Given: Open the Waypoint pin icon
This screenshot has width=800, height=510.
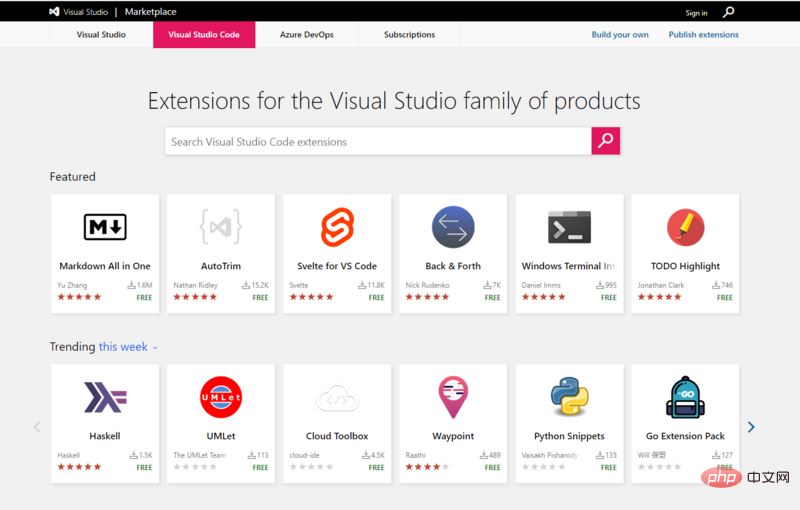Looking at the screenshot, I should (x=453, y=397).
